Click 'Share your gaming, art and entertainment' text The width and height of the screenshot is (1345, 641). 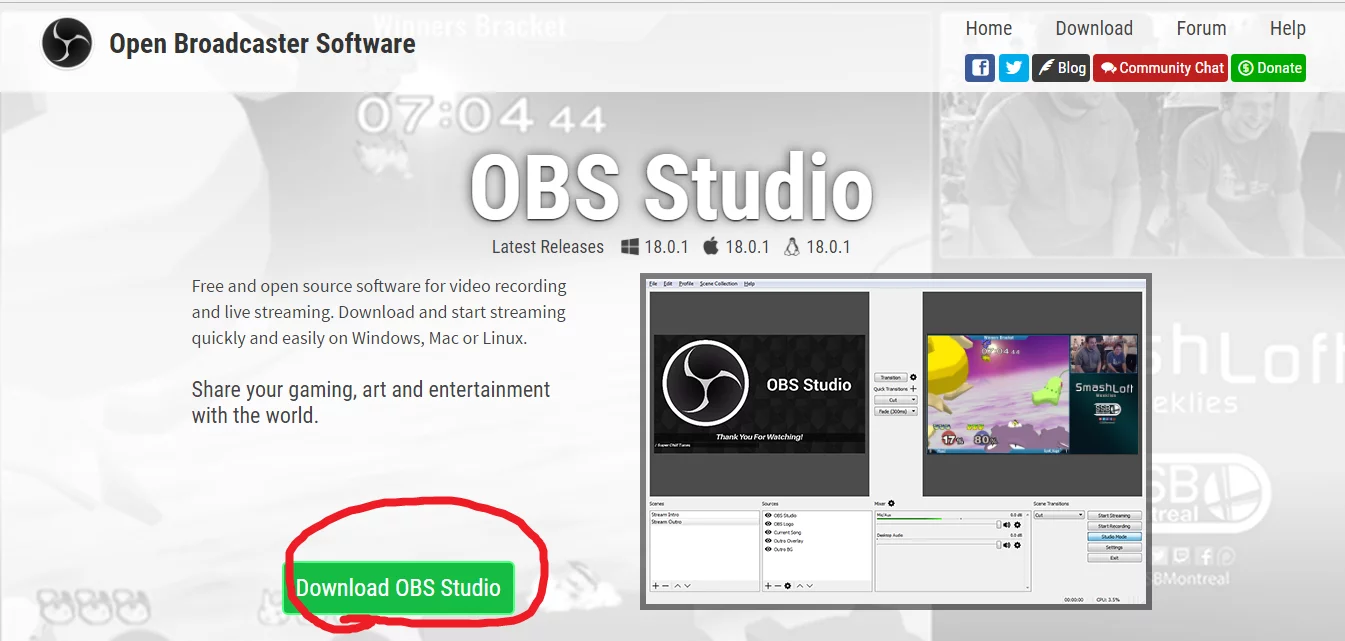(371, 402)
